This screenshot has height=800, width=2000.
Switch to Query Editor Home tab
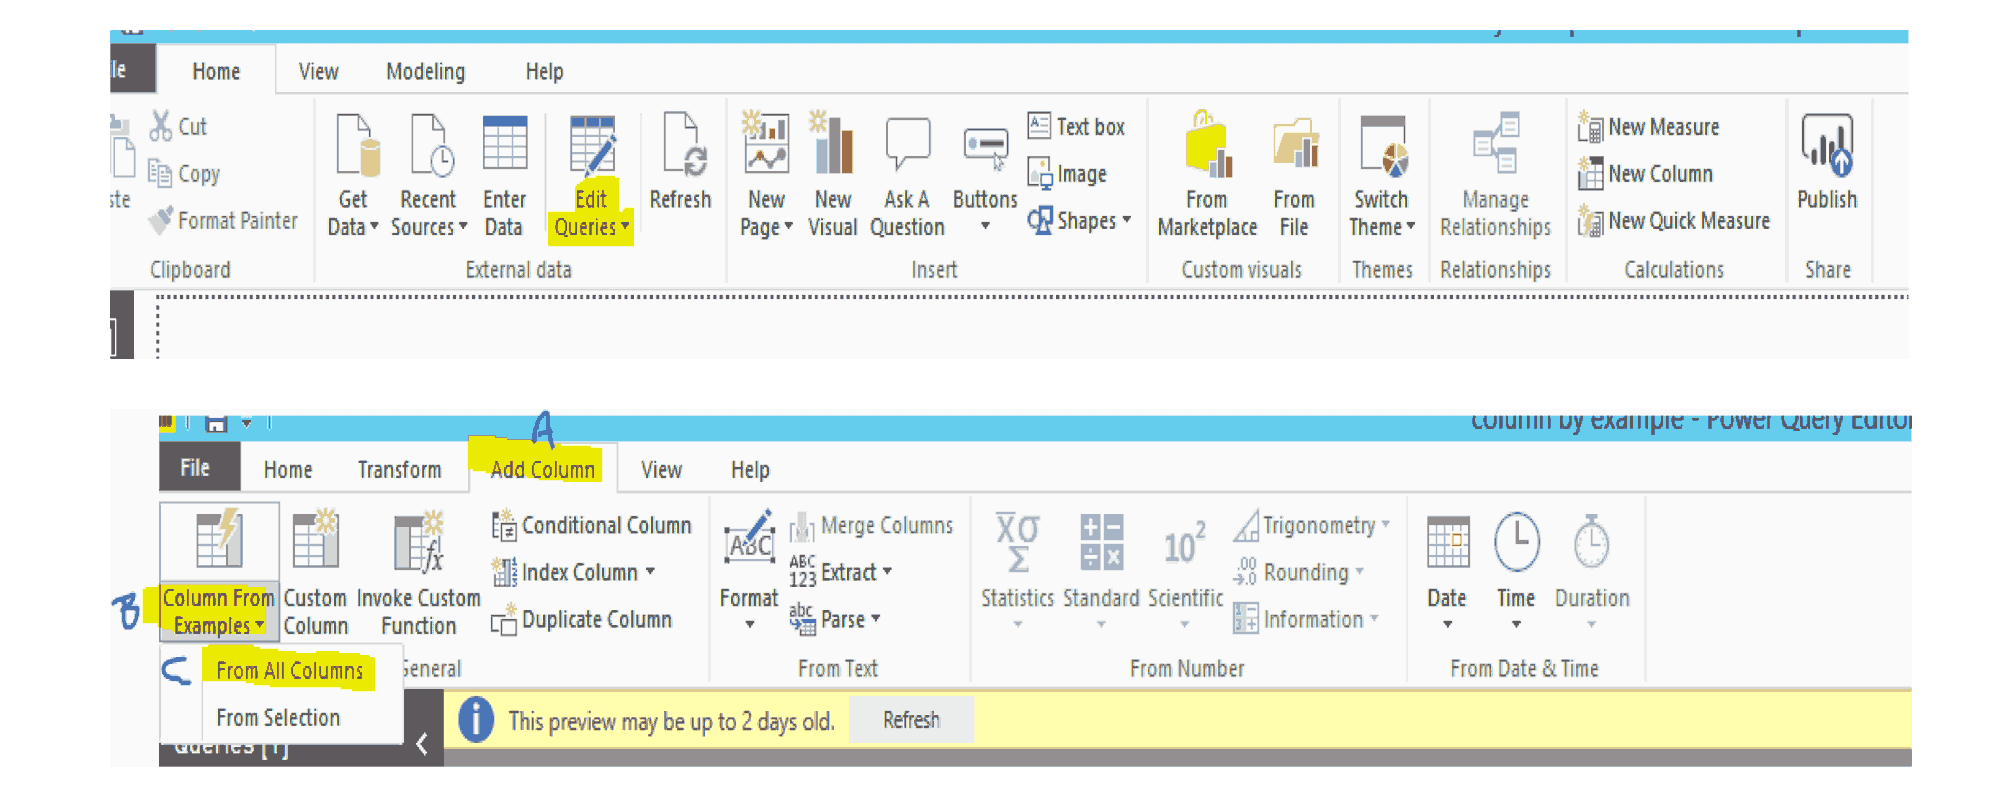(288, 469)
